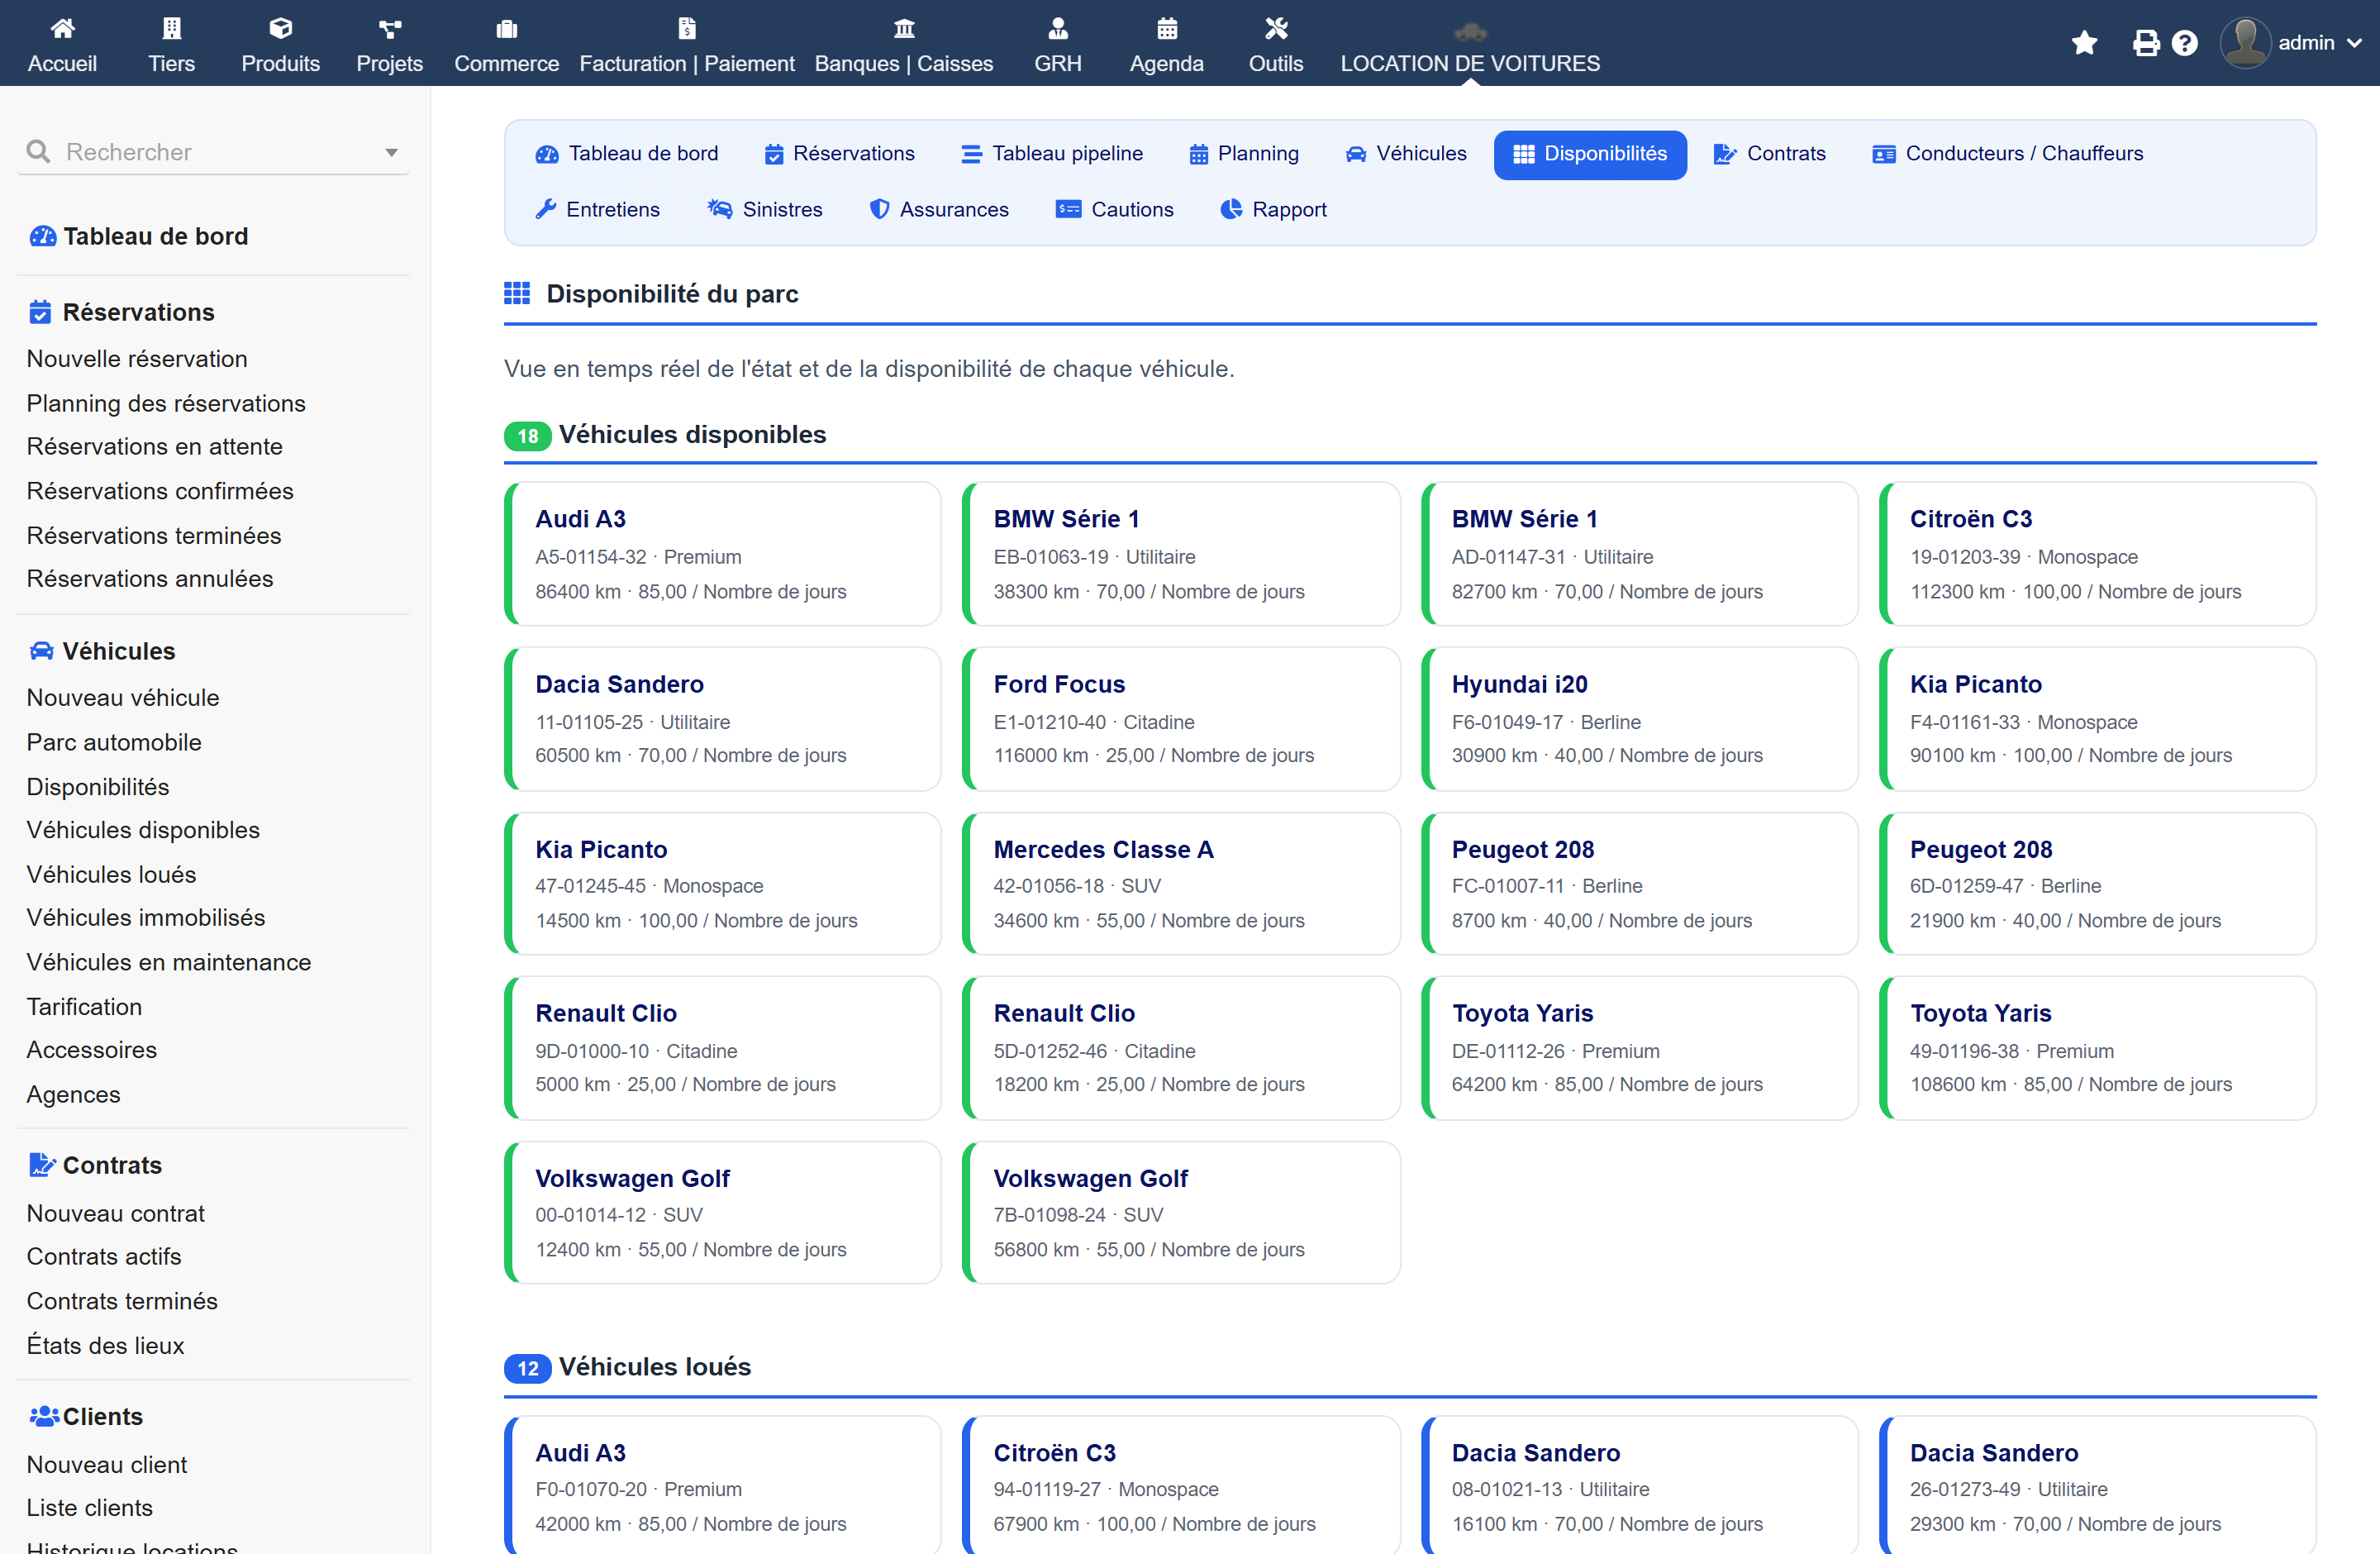Open Véhicules en maintenance link

point(169,962)
